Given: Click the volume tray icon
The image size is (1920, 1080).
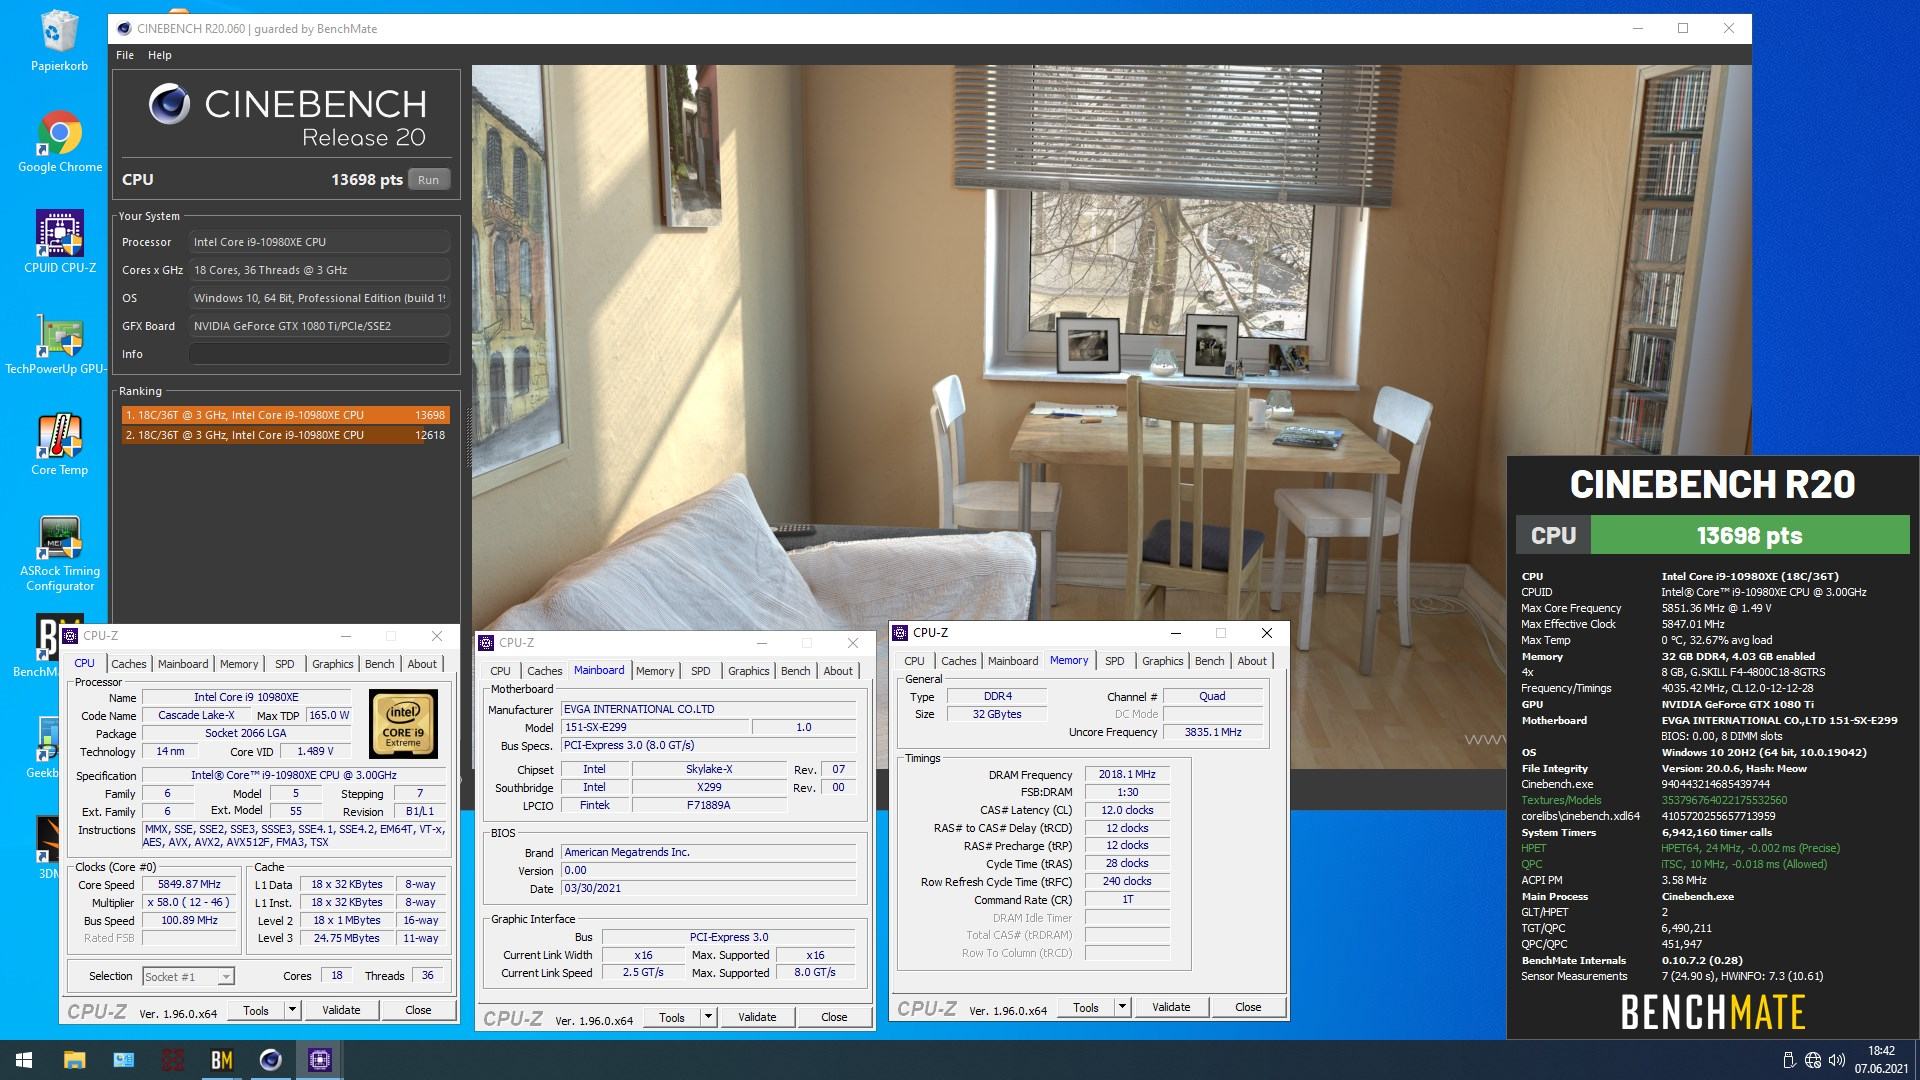Looking at the screenshot, I should click(1837, 1060).
